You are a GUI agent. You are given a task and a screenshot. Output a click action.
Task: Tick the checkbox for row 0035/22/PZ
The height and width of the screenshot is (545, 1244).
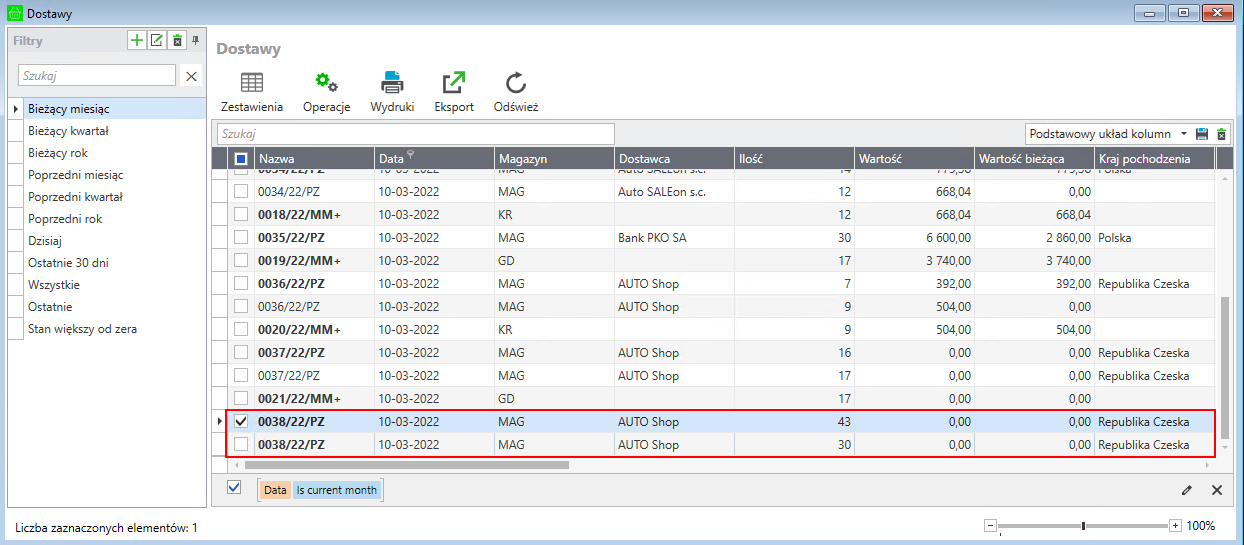241,238
